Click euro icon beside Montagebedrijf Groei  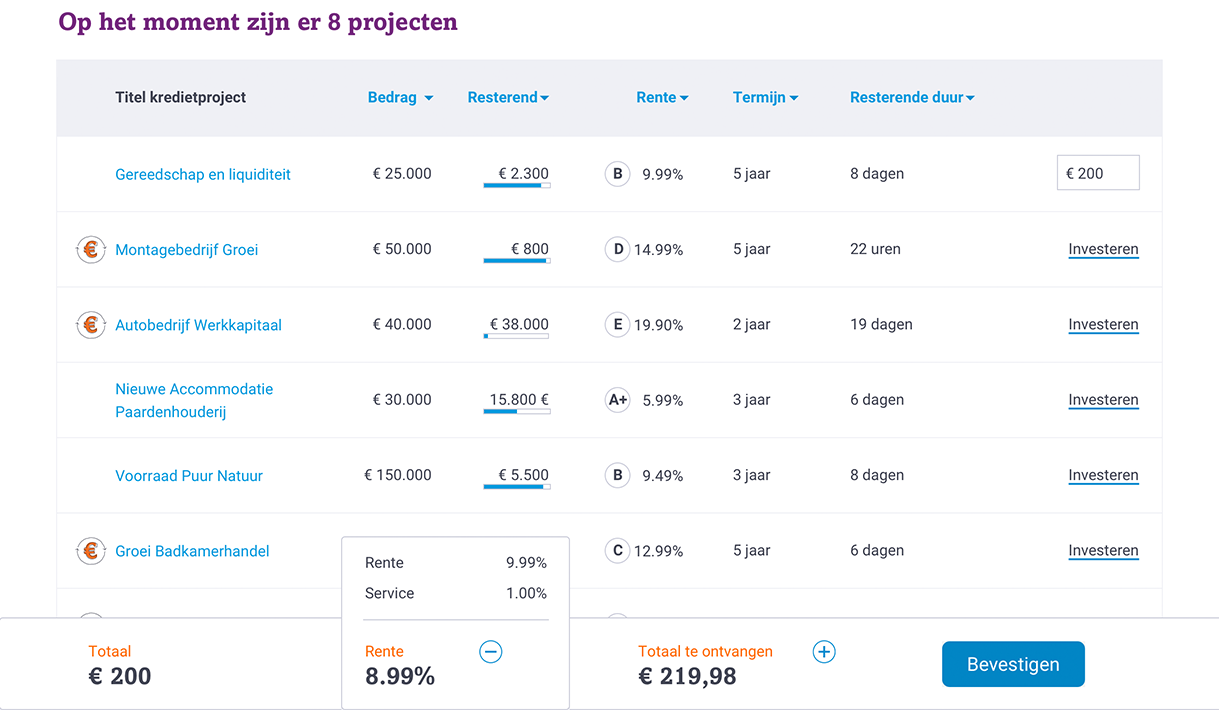[x=91, y=250]
